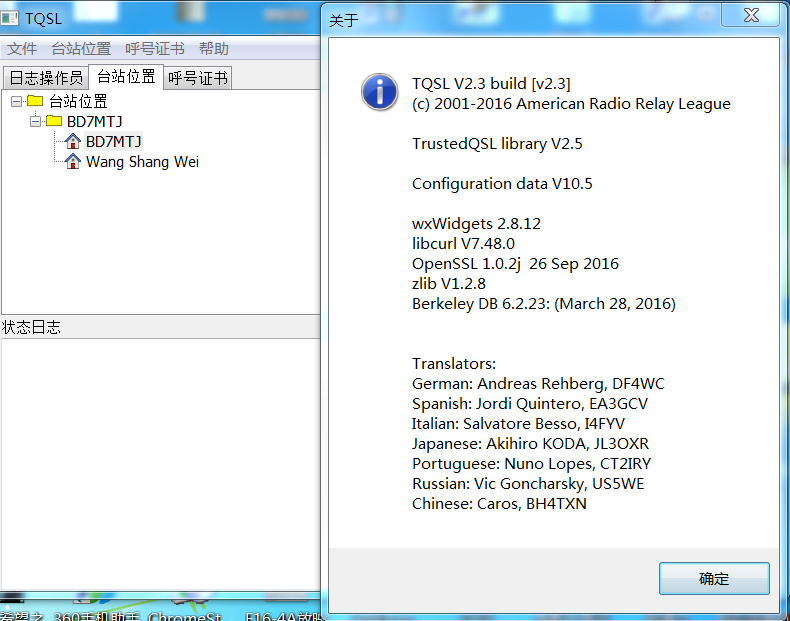The image size is (790, 621).
Task: Click the 状态日志 label
Action: (31, 327)
